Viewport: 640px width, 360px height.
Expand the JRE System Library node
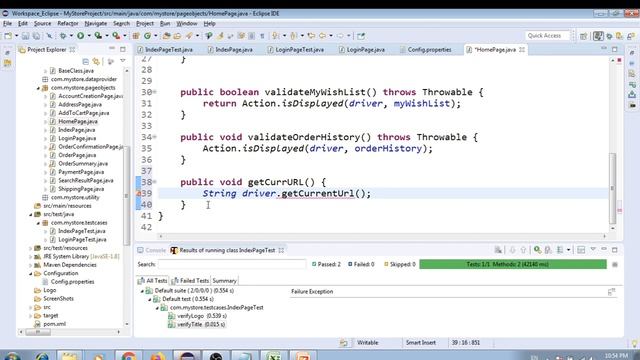point(31,257)
